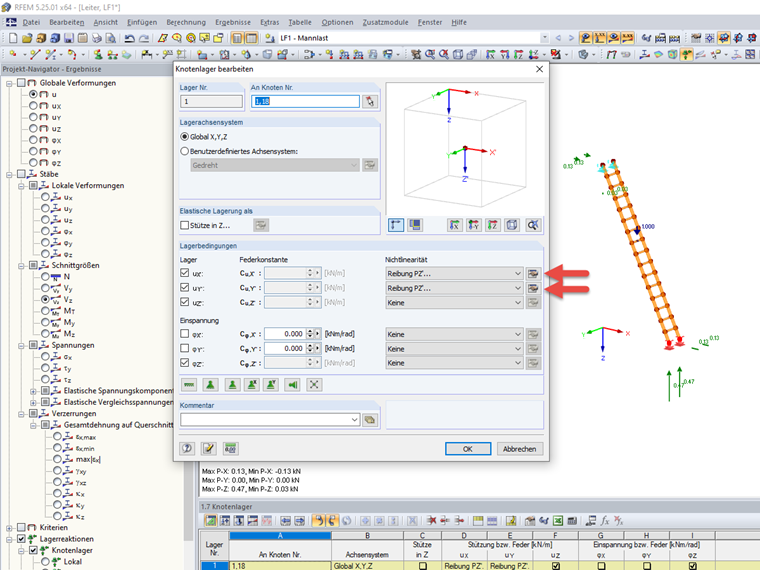
Task: Open the φx Nichtlinearität dropdown
Action: (x=454, y=334)
